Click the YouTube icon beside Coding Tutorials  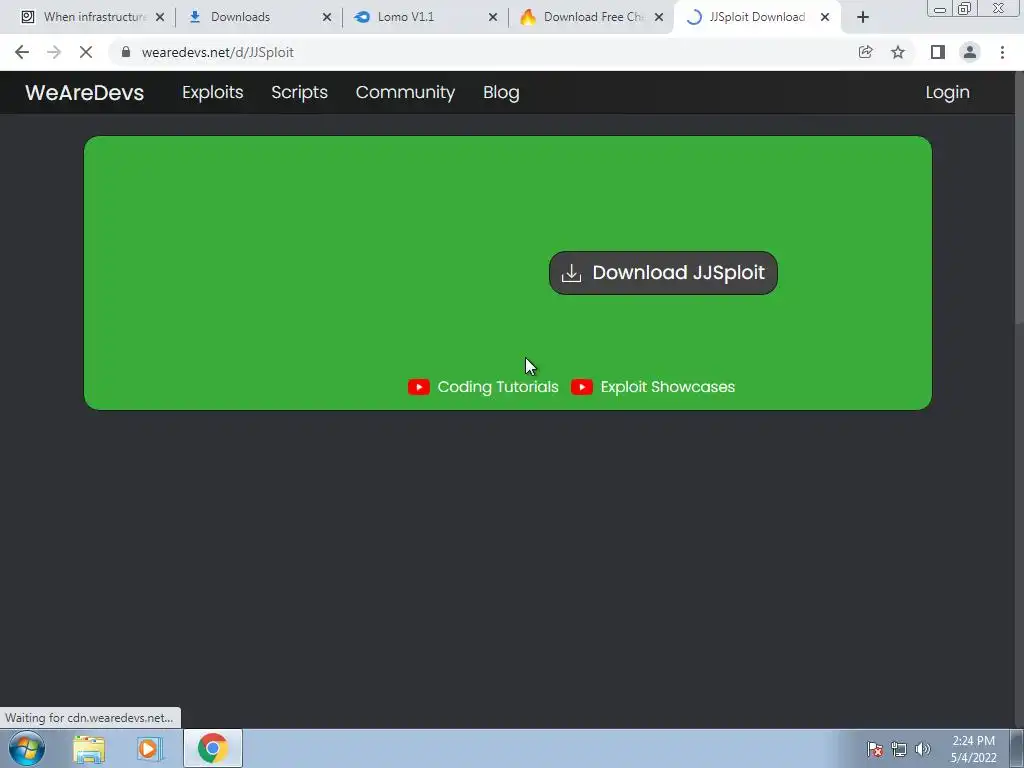point(419,387)
